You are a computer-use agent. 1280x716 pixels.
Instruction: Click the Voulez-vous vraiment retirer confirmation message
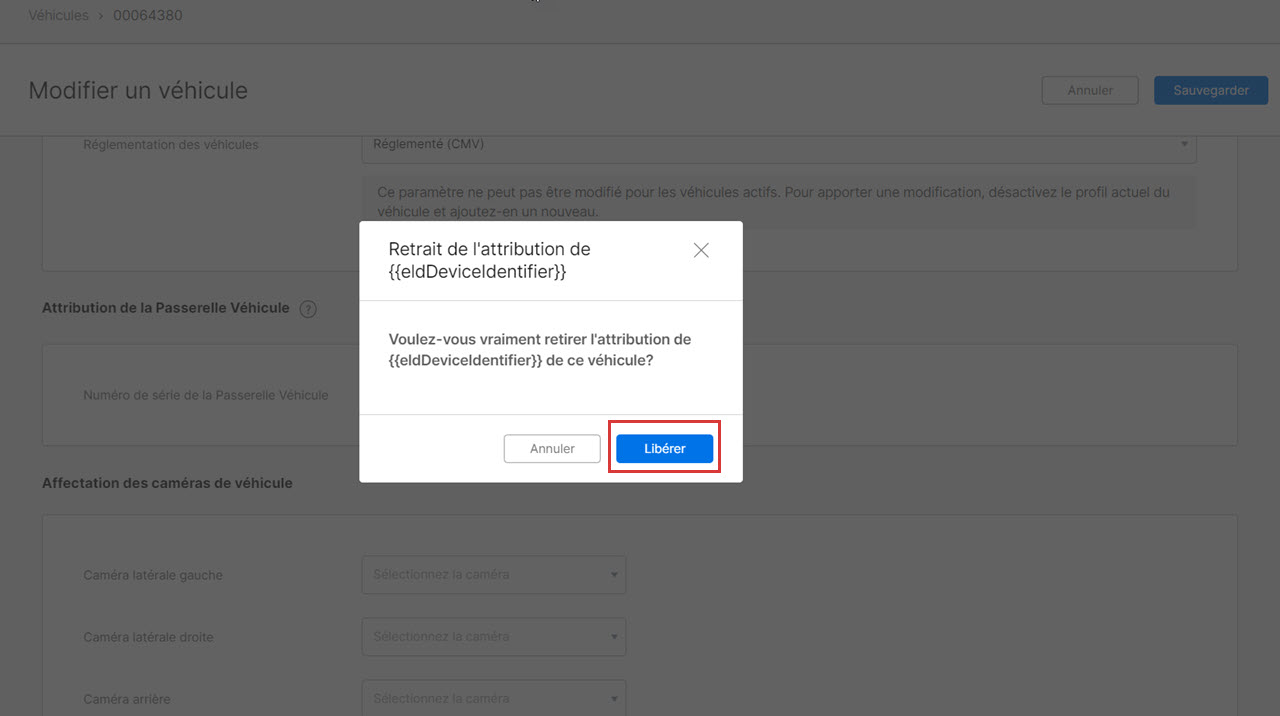[x=539, y=350]
